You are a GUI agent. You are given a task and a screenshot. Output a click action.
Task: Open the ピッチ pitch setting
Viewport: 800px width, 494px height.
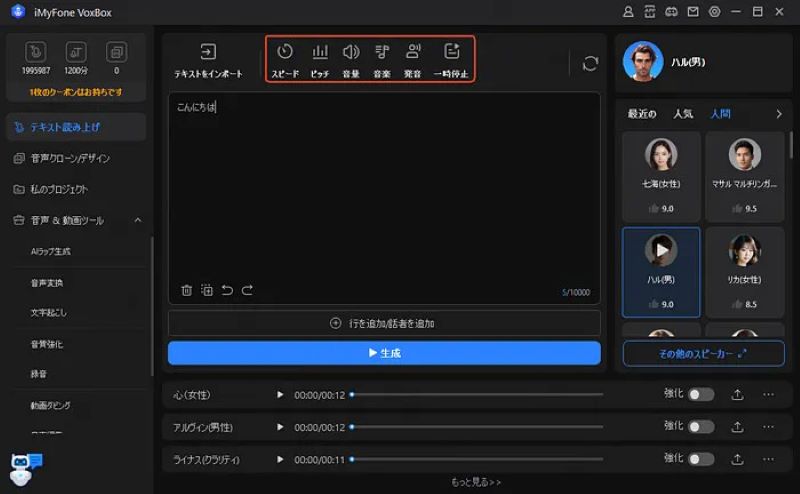click(x=320, y=60)
